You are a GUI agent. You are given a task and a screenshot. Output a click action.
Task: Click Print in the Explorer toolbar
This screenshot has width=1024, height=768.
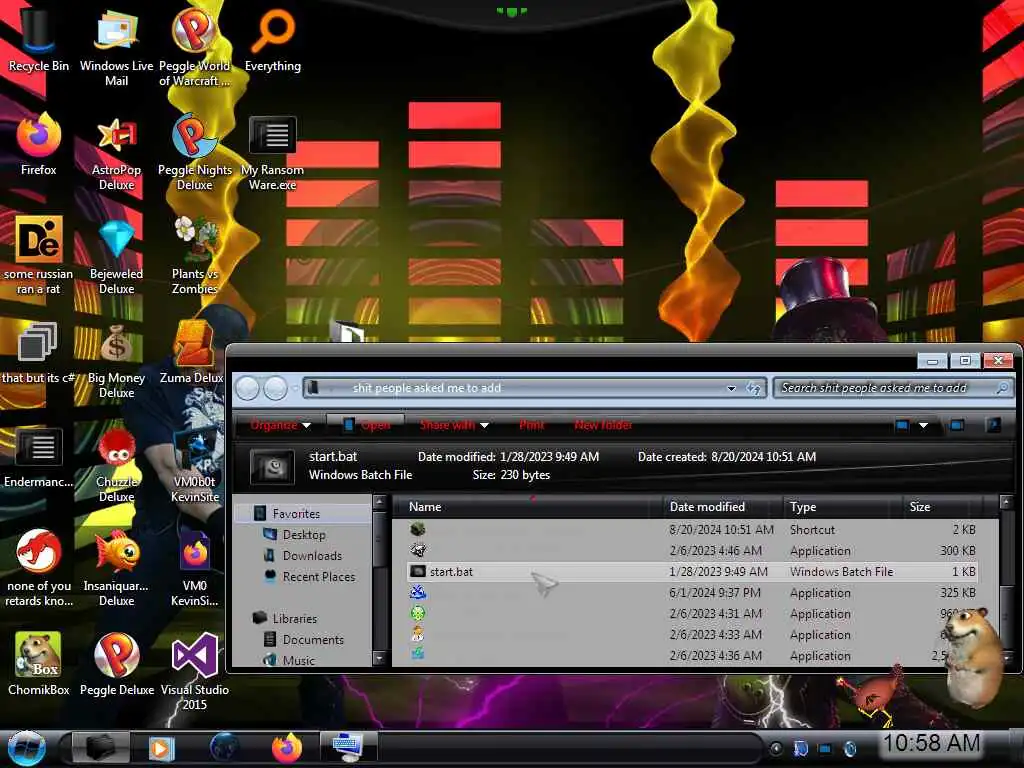tap(532, 425)
